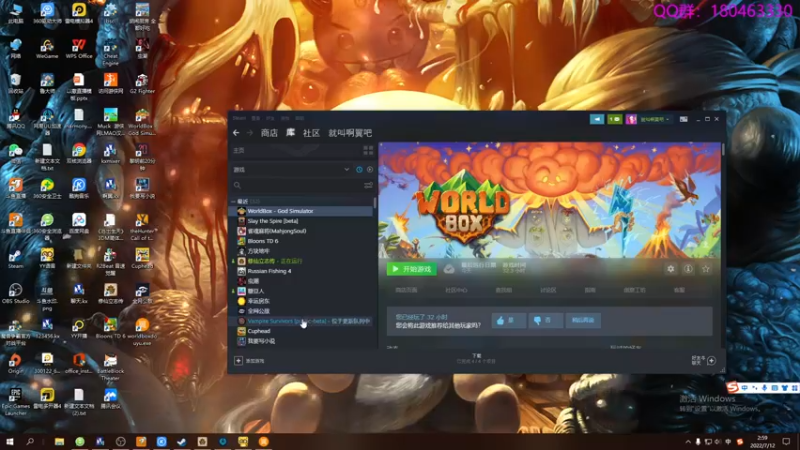This screenshot has width=800, height=450.
Task: Select Vampire Survivors public-beta entry
Action: (303, 321)
